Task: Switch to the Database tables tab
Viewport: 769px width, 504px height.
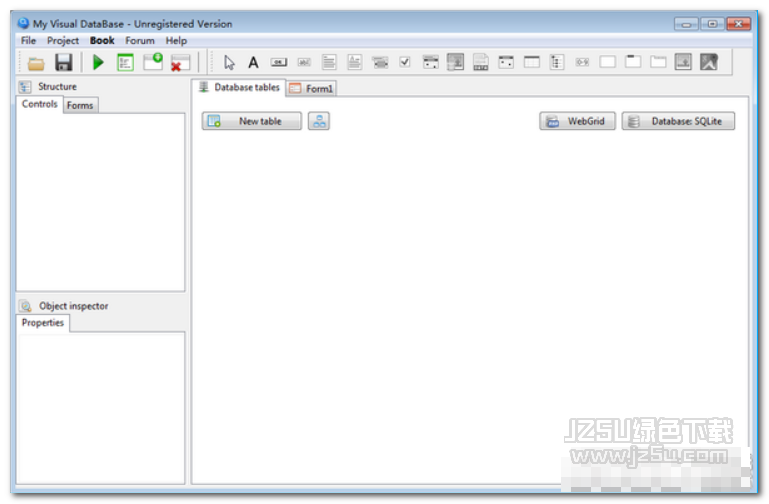Action: [239, 87]
